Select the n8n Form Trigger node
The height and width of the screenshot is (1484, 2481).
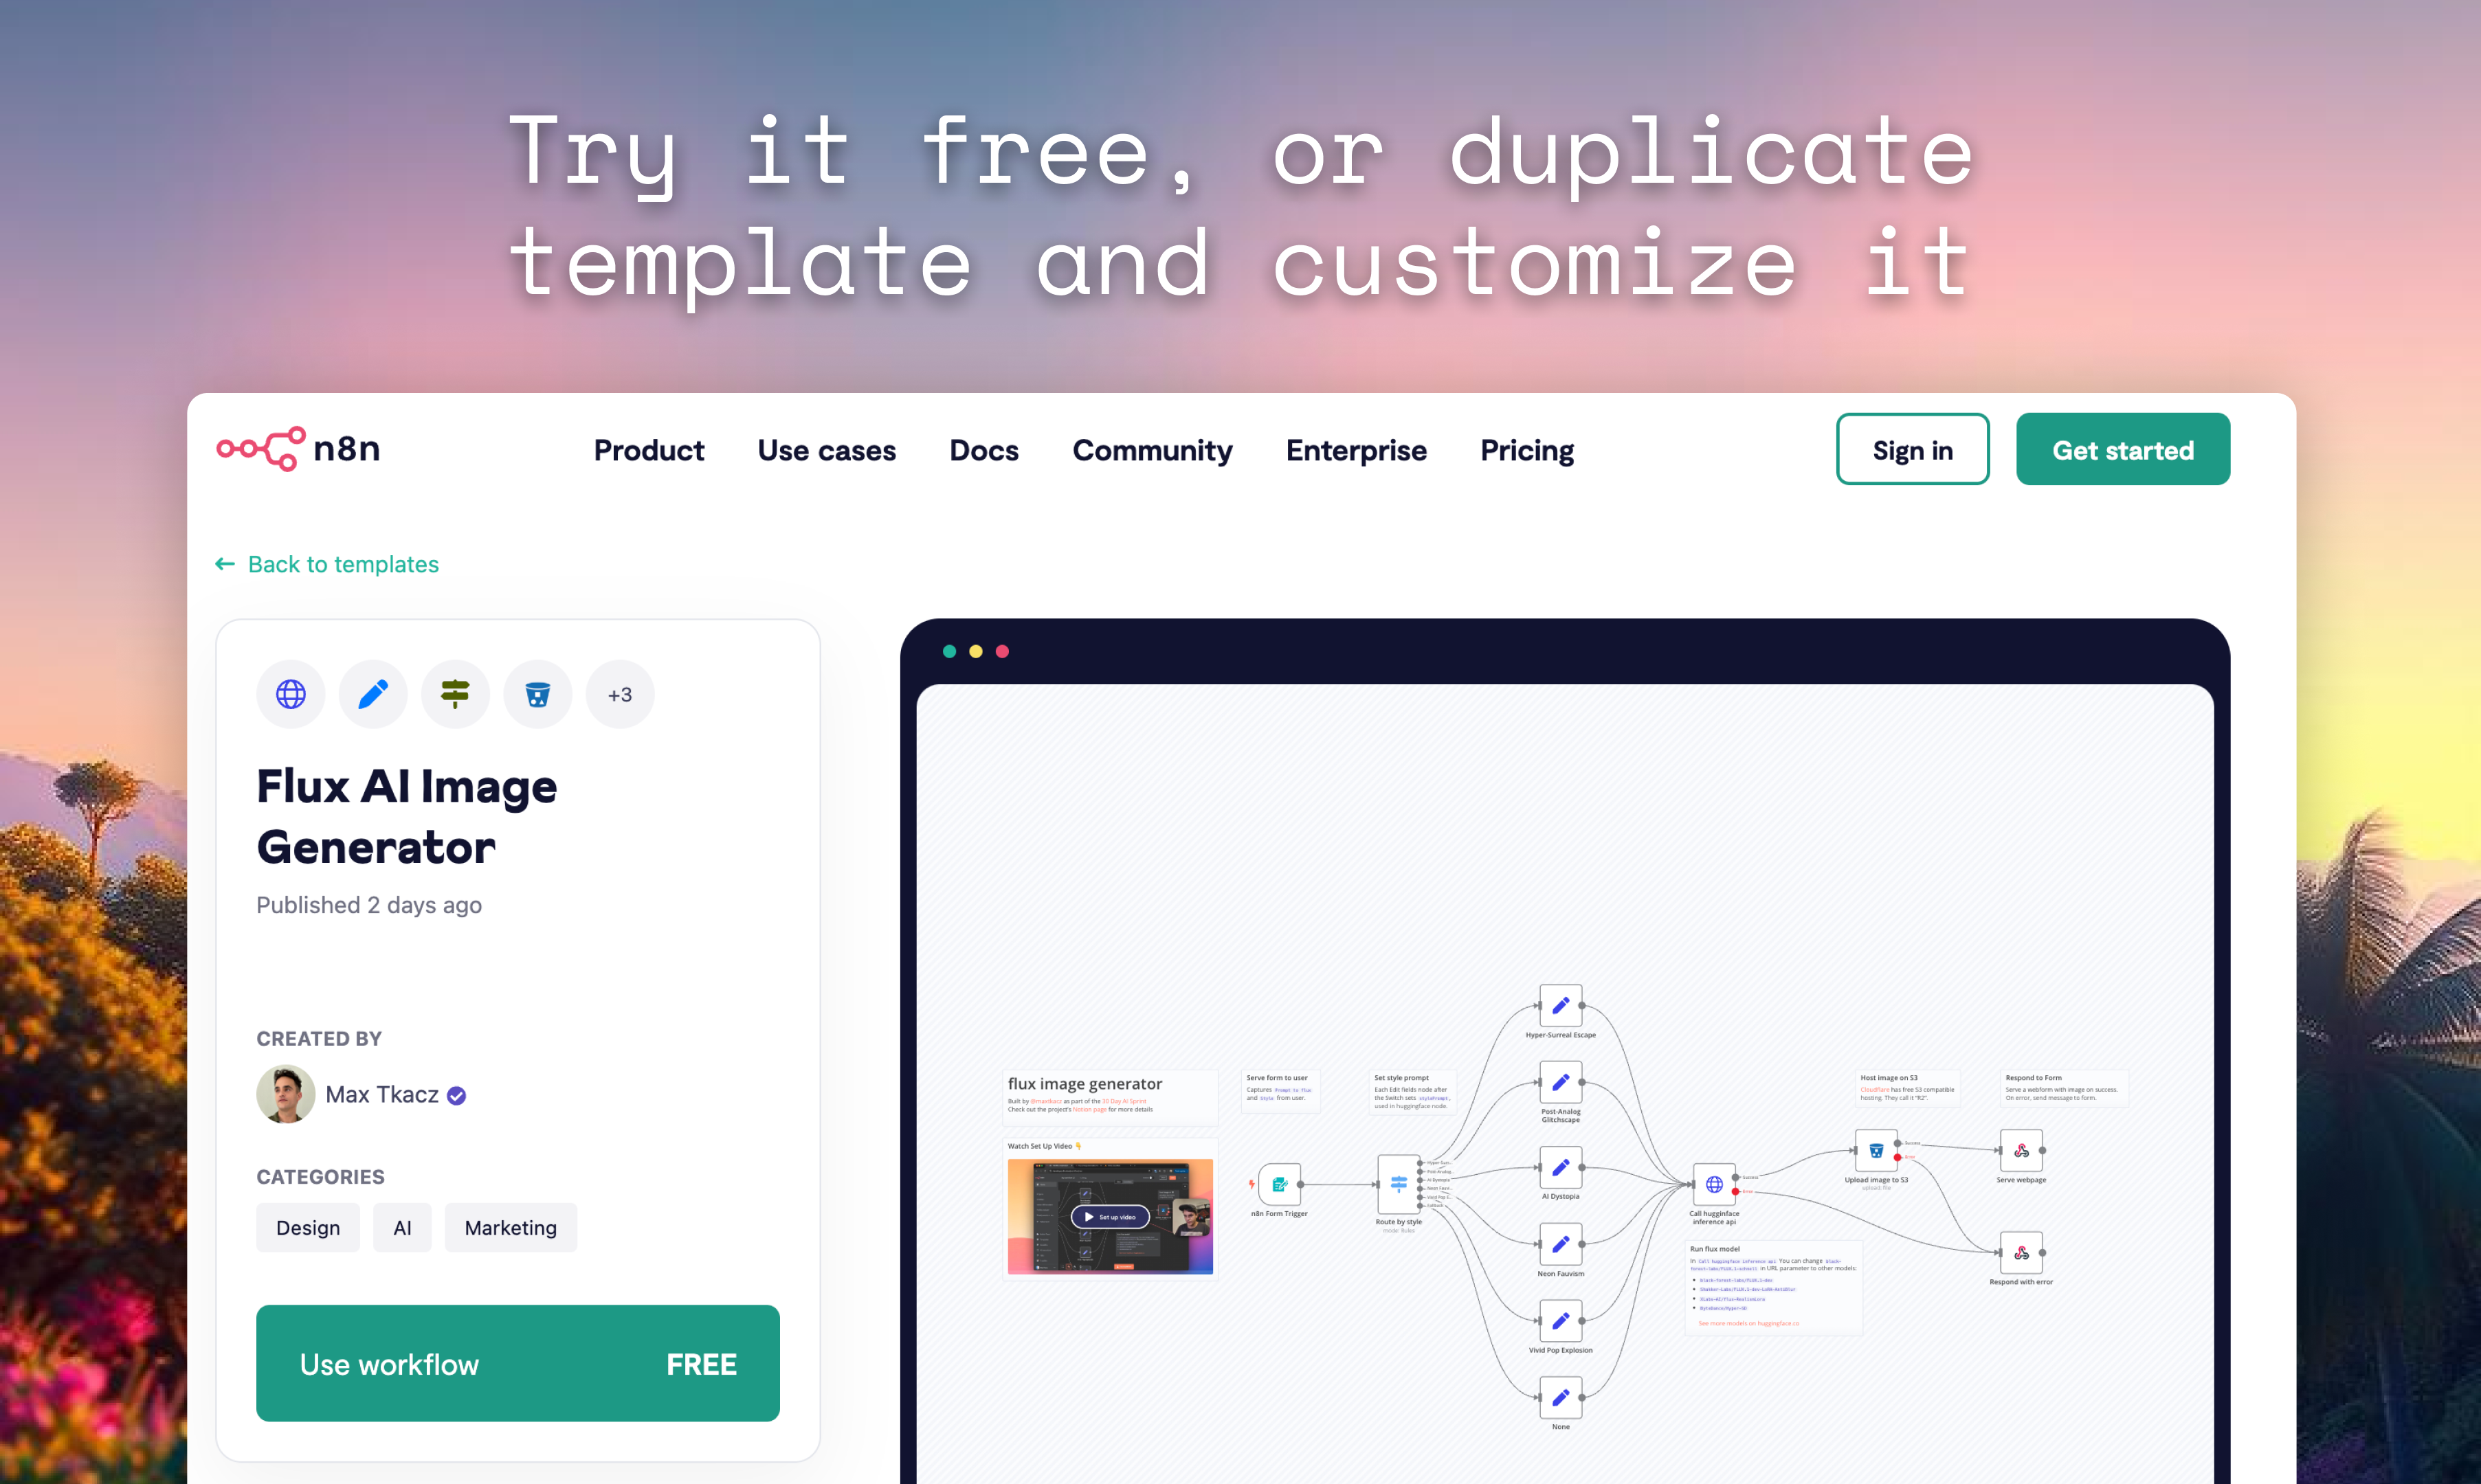tap(1279, 1185)
